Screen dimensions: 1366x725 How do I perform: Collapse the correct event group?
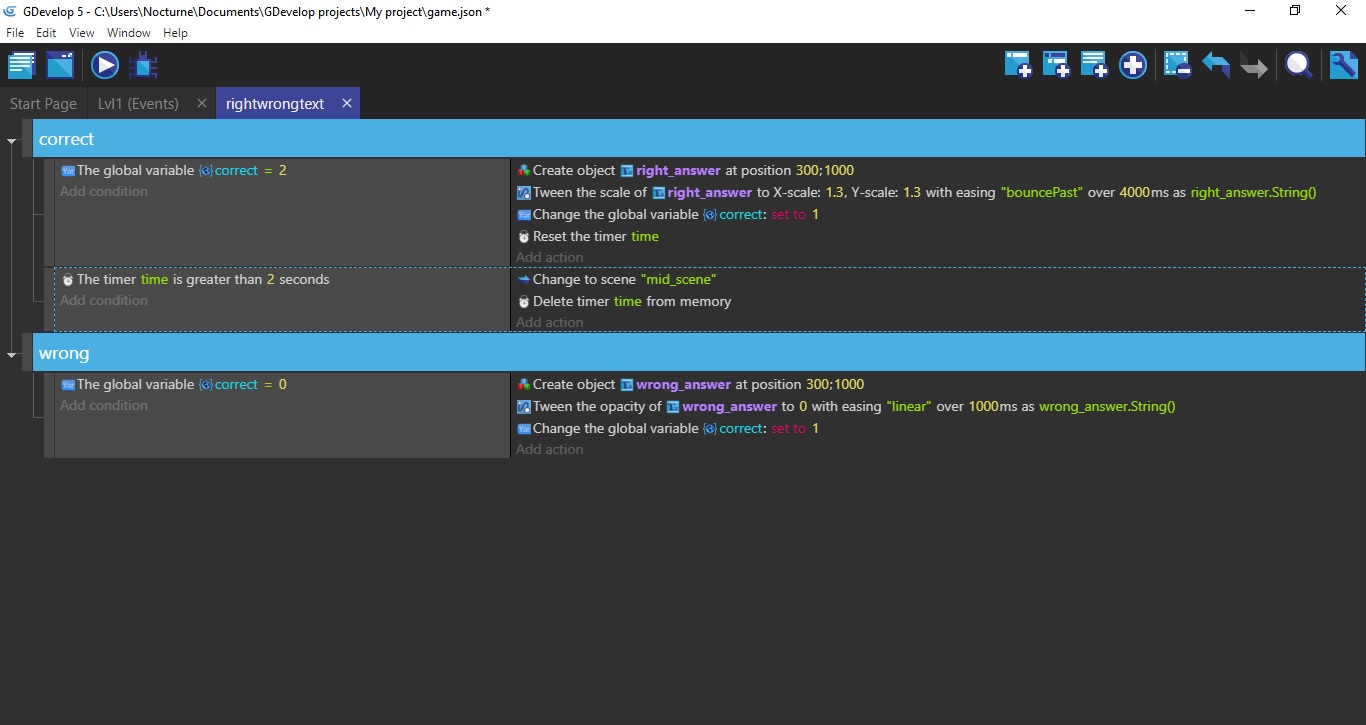click(12, 139)
